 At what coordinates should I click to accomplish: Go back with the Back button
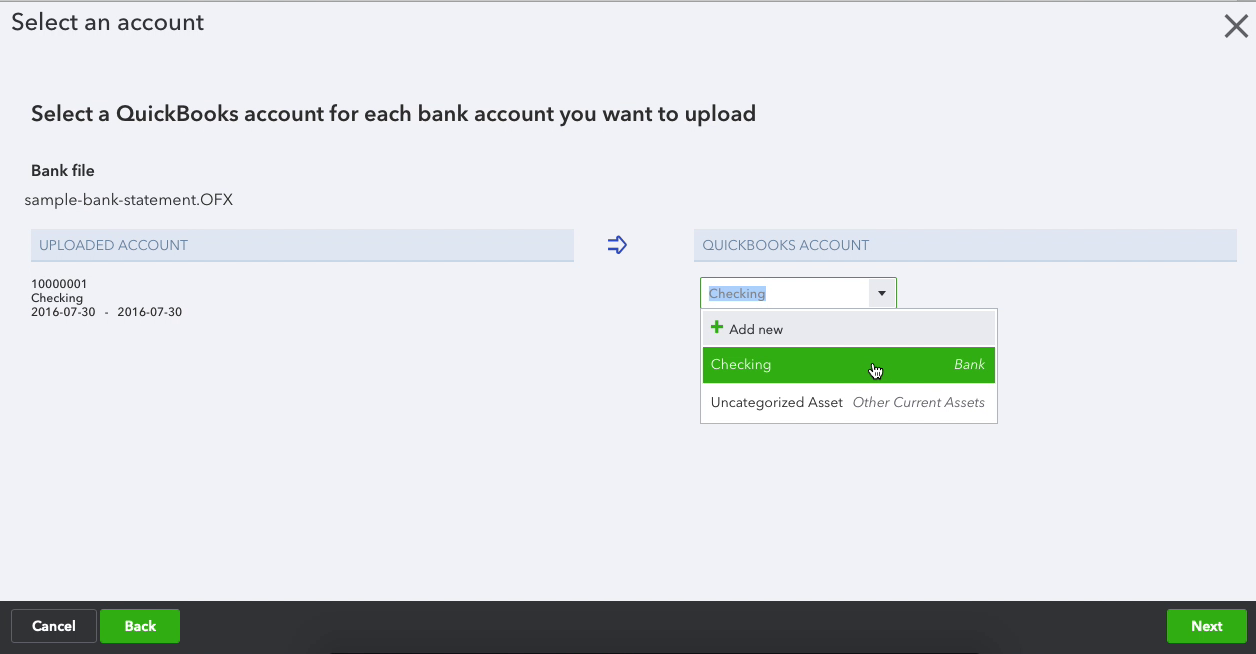coord(140,626)
